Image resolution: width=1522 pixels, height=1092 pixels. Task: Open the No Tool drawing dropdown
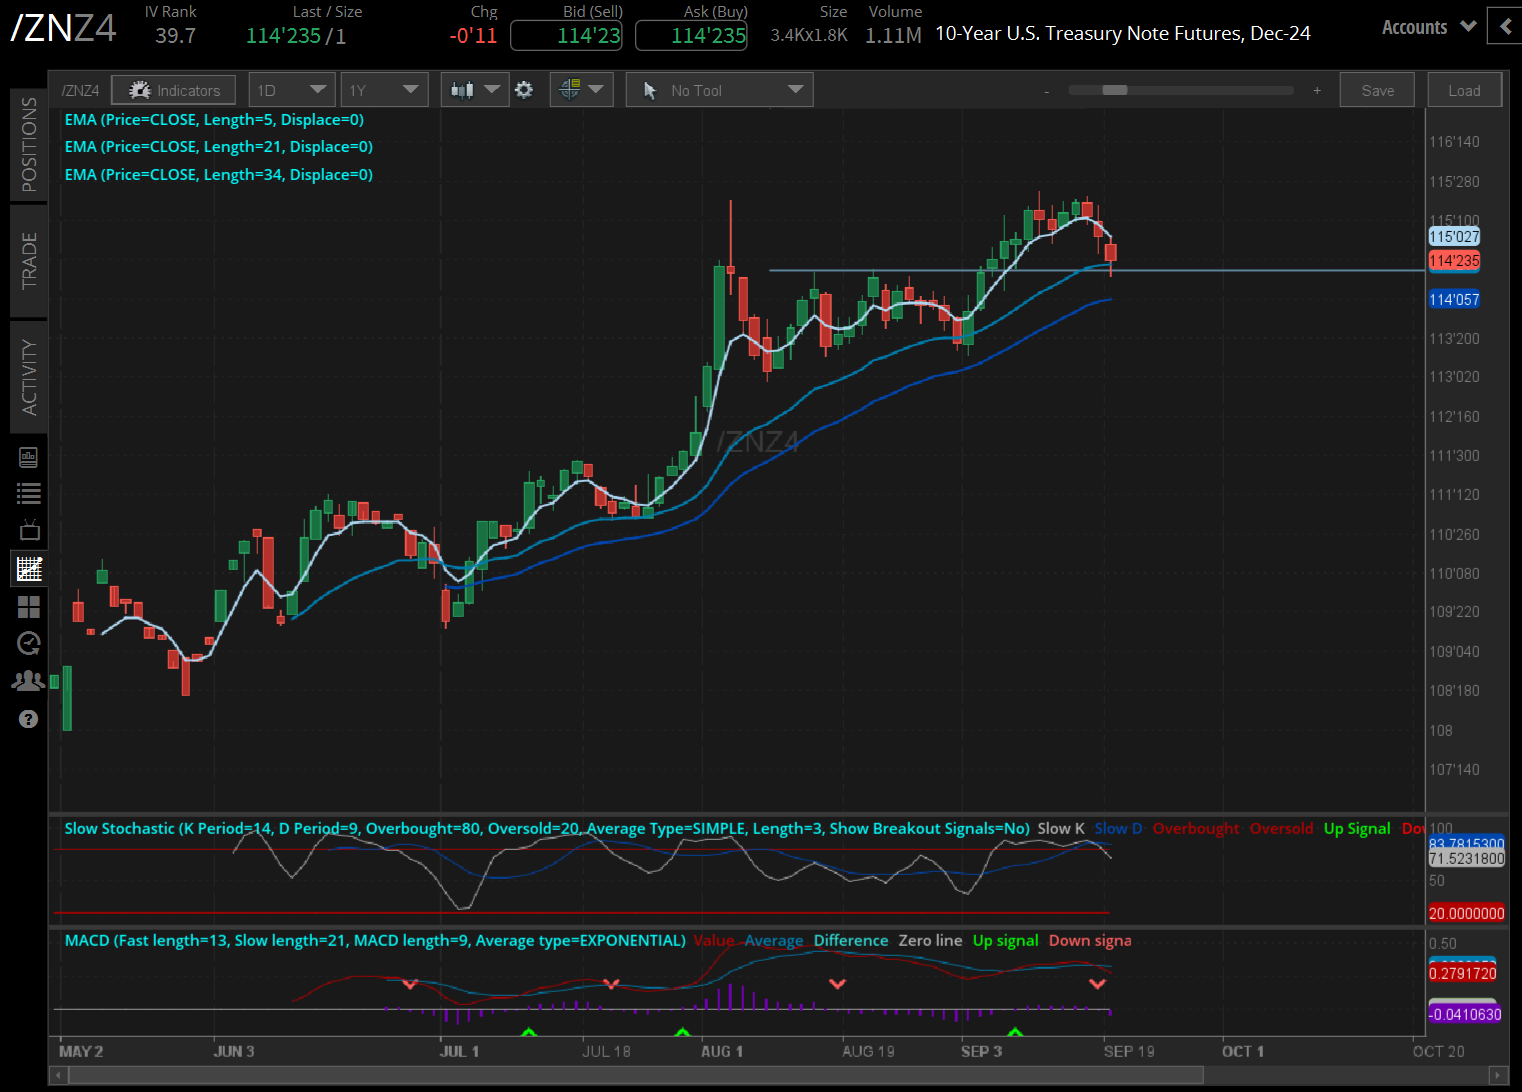click(720, 90)
